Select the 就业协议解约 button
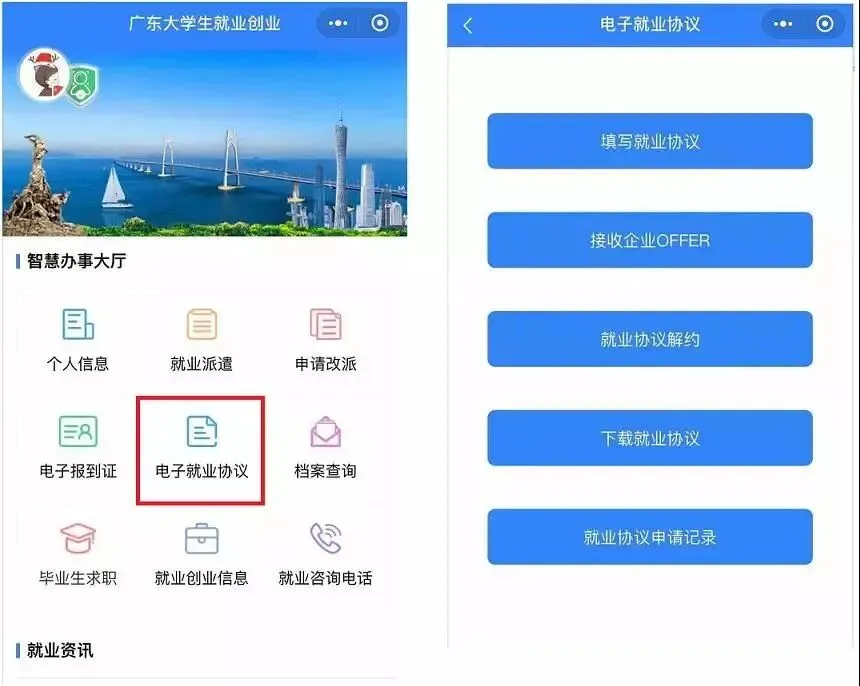The image size is (860, 686). click(650, 339)
